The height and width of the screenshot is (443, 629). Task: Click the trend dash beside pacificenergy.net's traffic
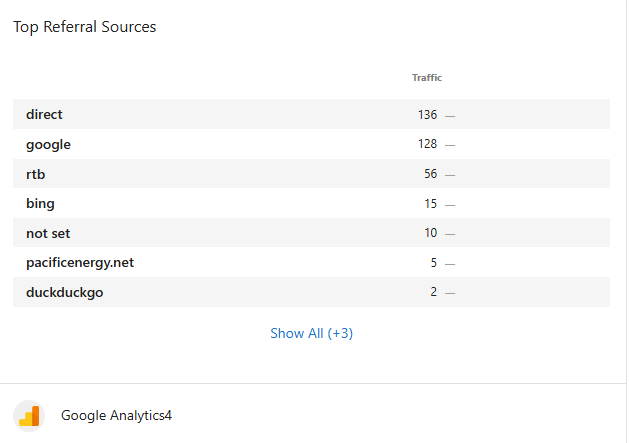click(450, 264)
